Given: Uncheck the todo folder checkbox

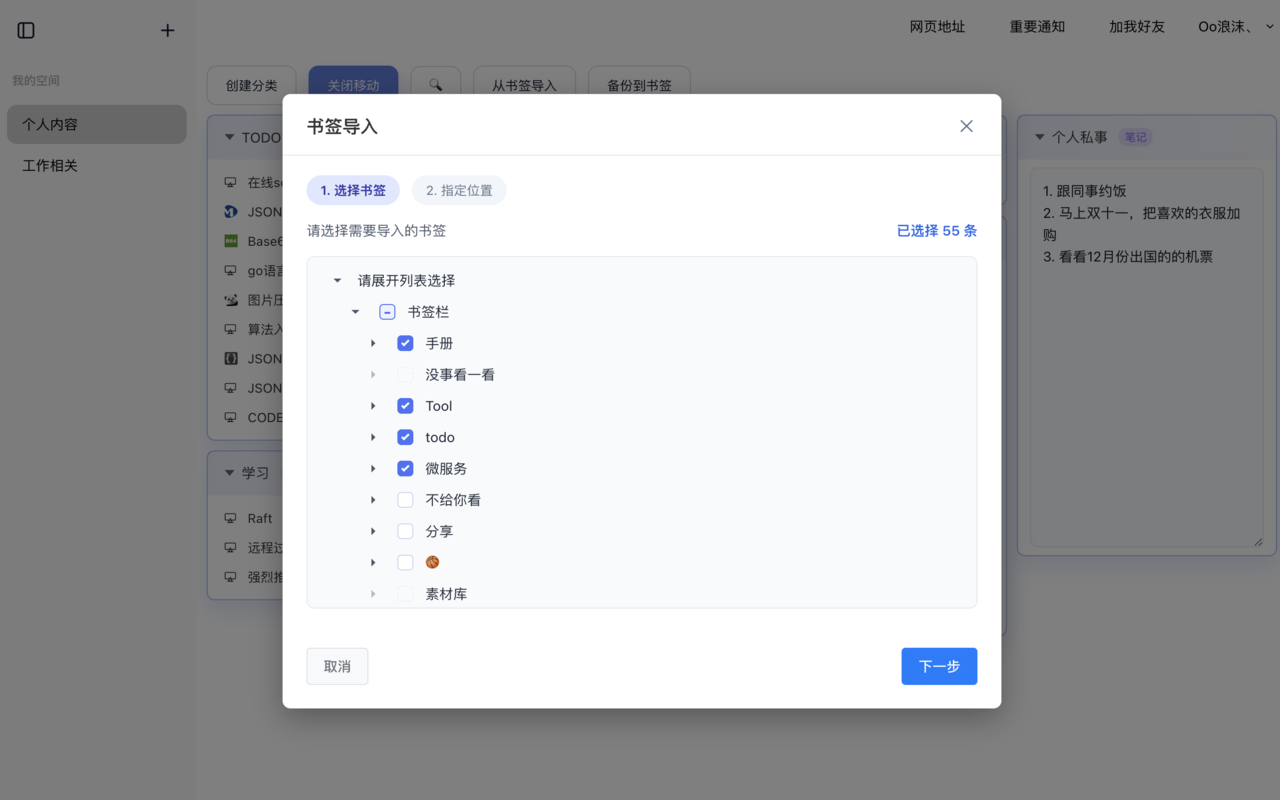Looking at the screenshot, I should [x=405, y=437].
